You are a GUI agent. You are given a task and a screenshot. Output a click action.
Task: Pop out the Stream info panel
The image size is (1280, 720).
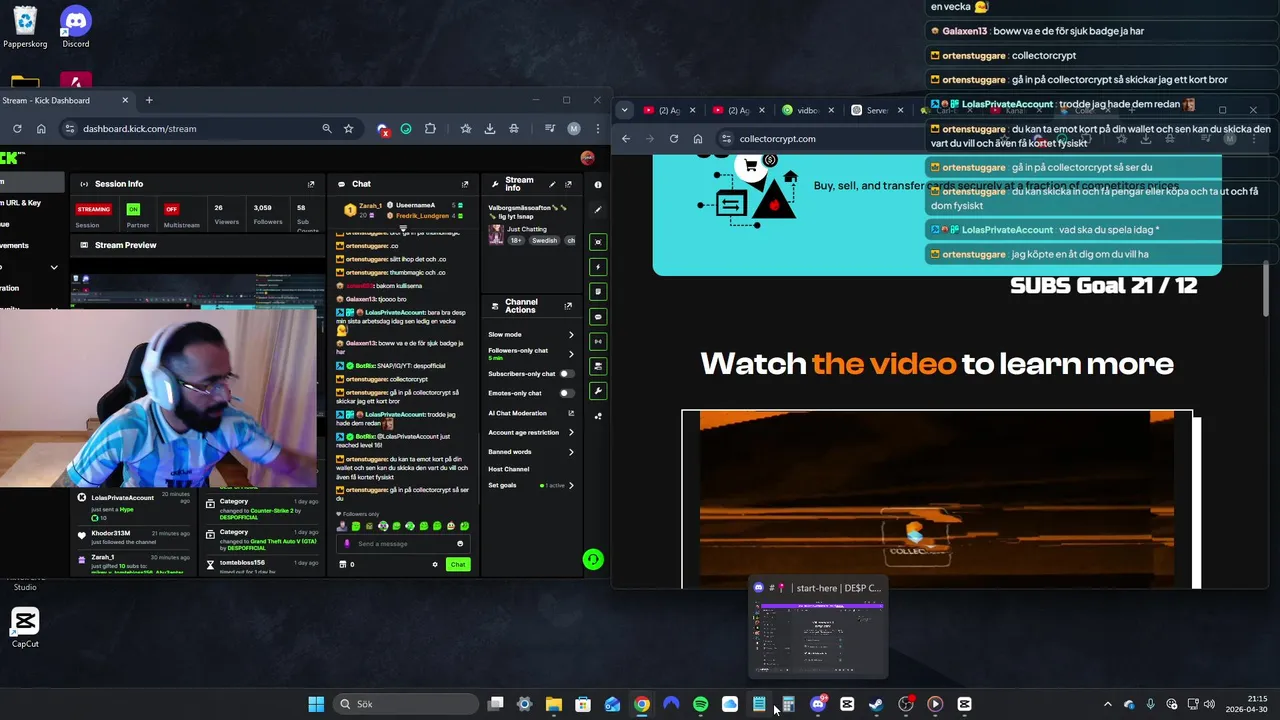point(568,184)
